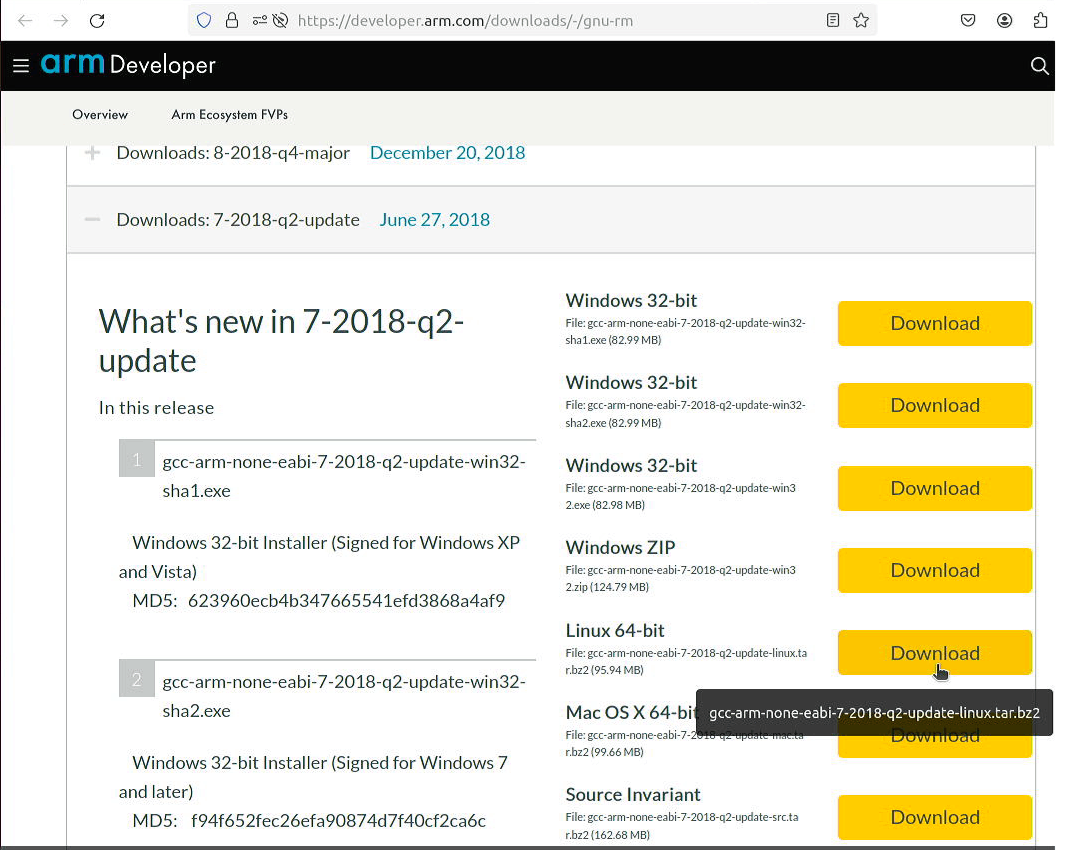Click the src.tar.bz2 (162.68 MB) file description
The height and width of the screenshot is (850, 1065).
(682, 826)
